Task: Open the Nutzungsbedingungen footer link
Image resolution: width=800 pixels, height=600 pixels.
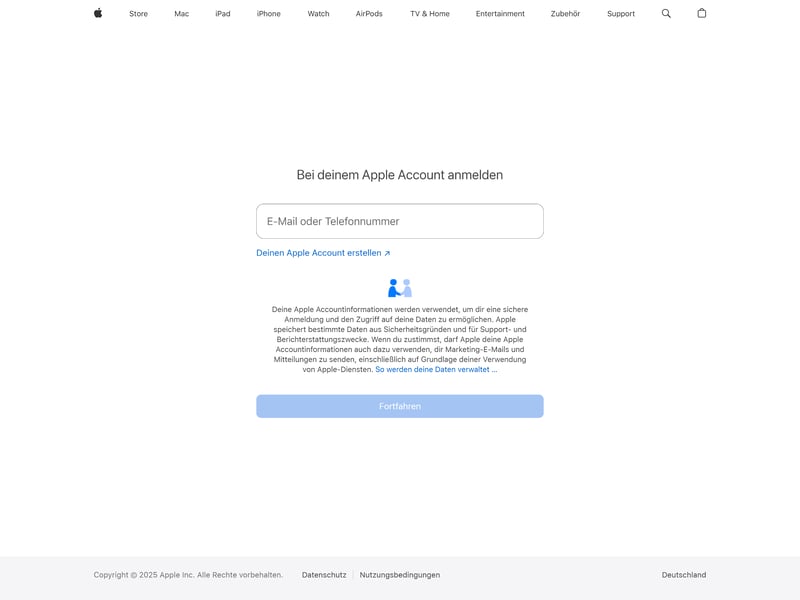Action: (x=399, y=574)
